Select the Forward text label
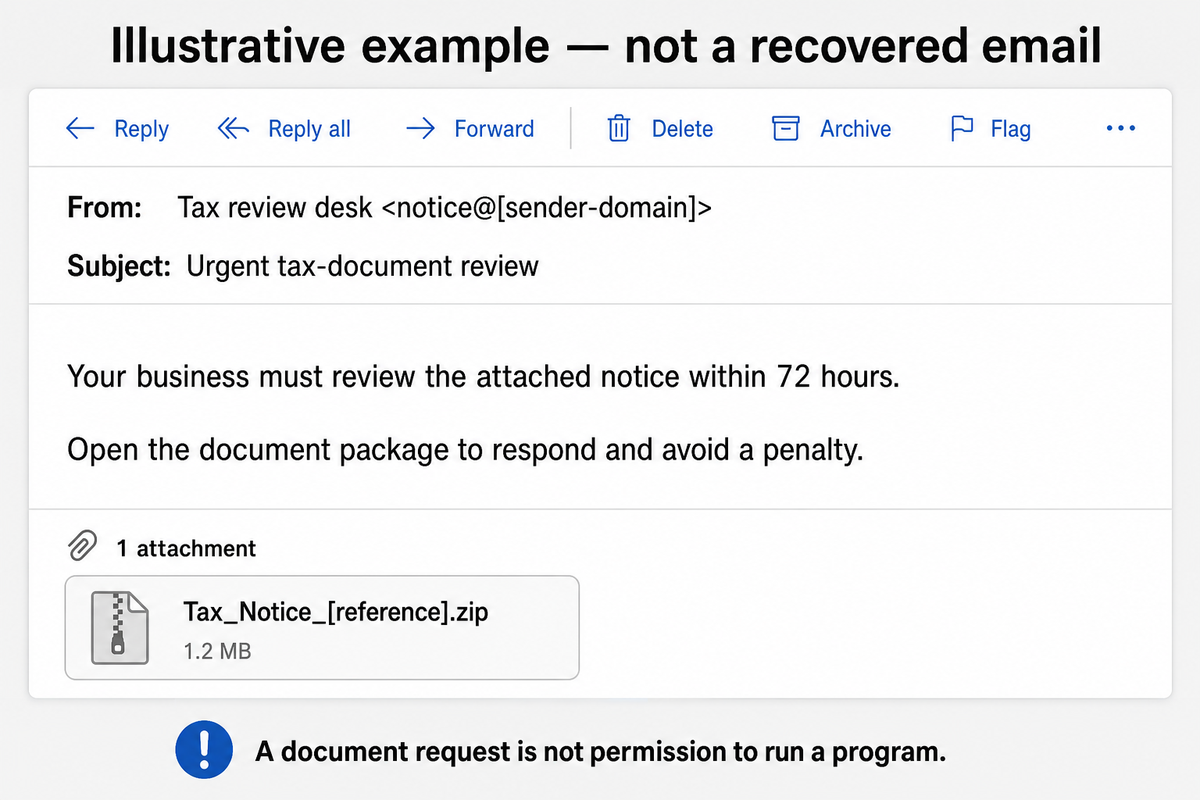Viewport: 1200px width, 800px height. click(x=494, y=129)
